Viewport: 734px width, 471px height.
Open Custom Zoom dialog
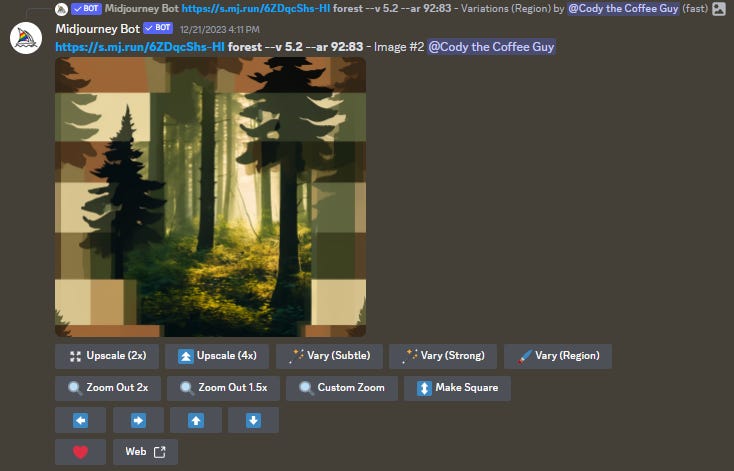pyautogui.click(x=342, y=388)
